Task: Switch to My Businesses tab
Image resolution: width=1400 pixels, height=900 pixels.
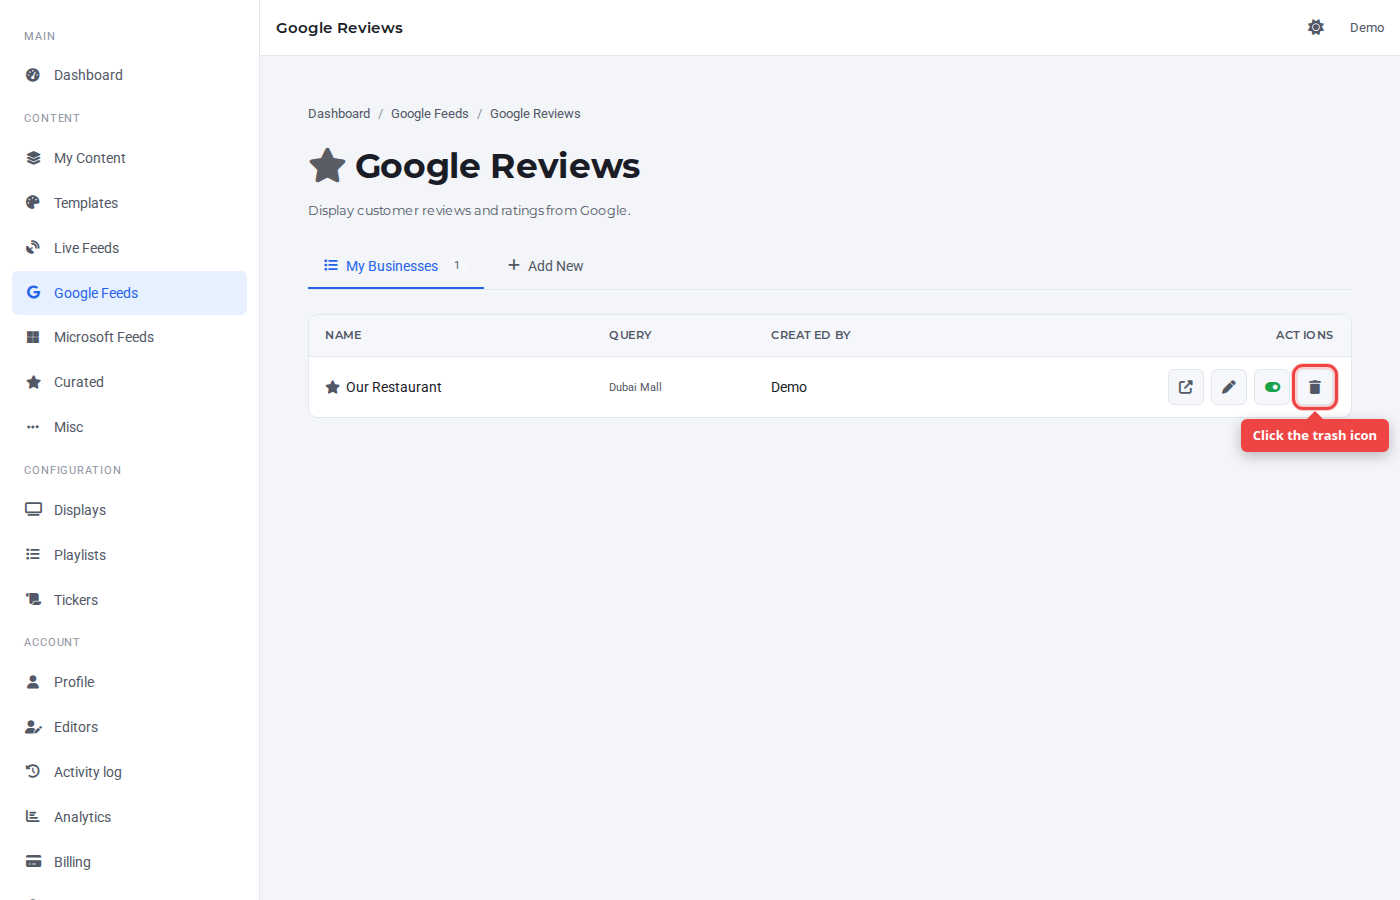Action: click(396, 266)
